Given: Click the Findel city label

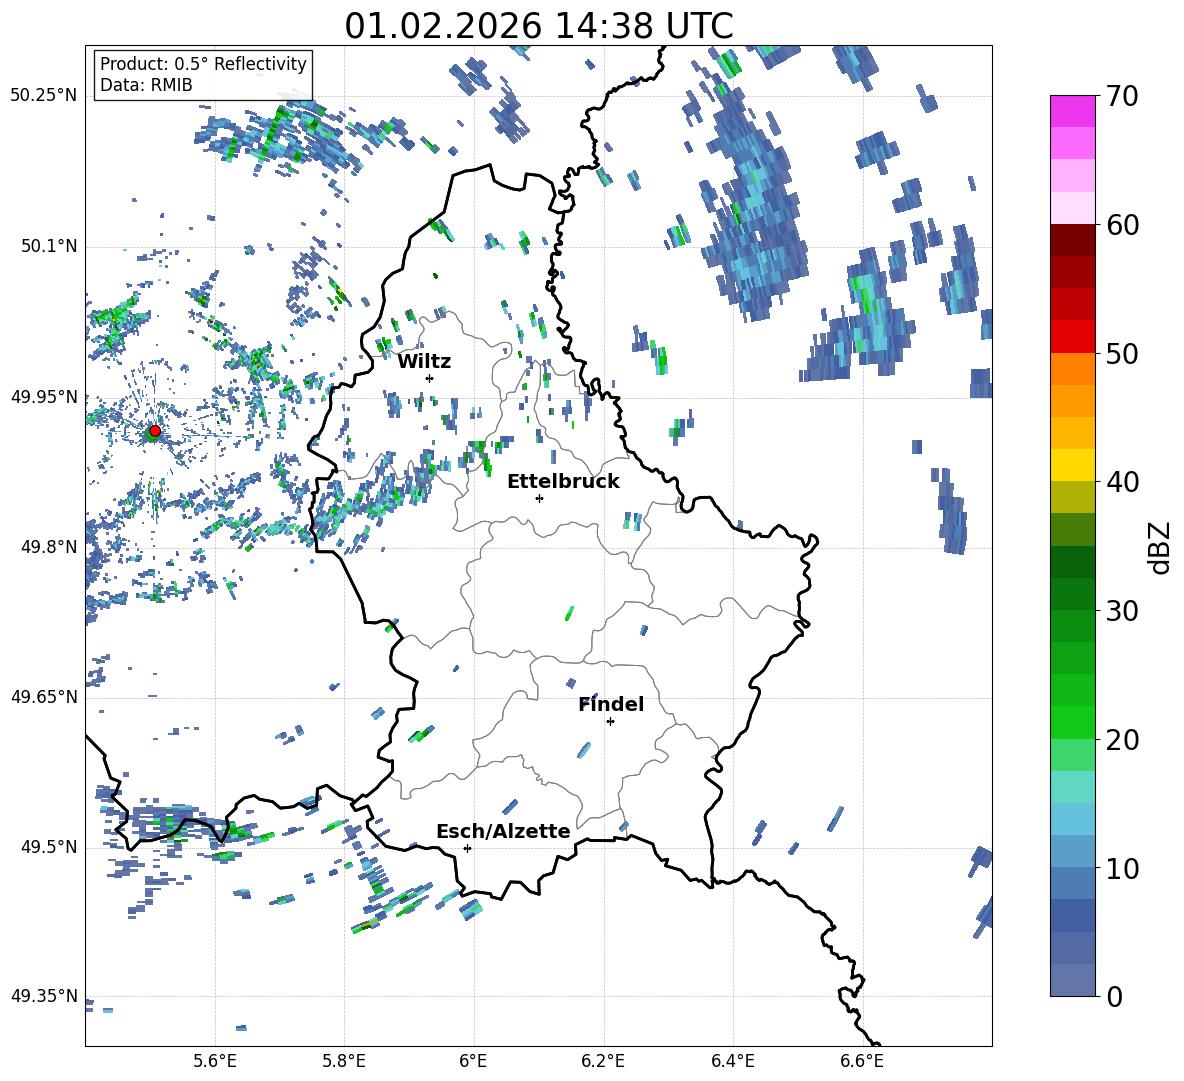Looking at the screenshot, I should [611, 704].
